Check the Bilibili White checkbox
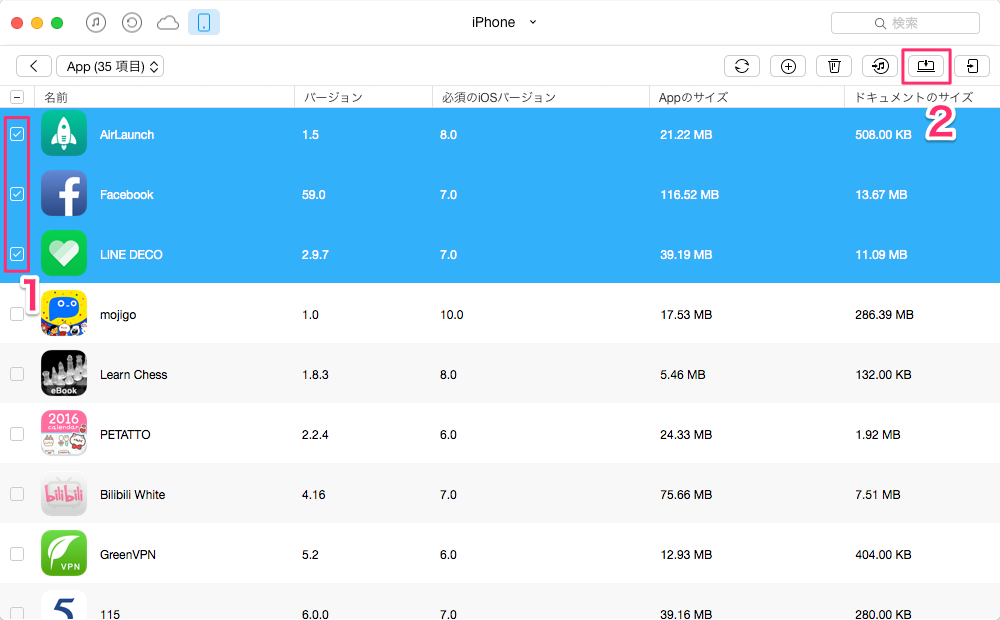This screenshot has height=620, width=1000. point(17,494)
